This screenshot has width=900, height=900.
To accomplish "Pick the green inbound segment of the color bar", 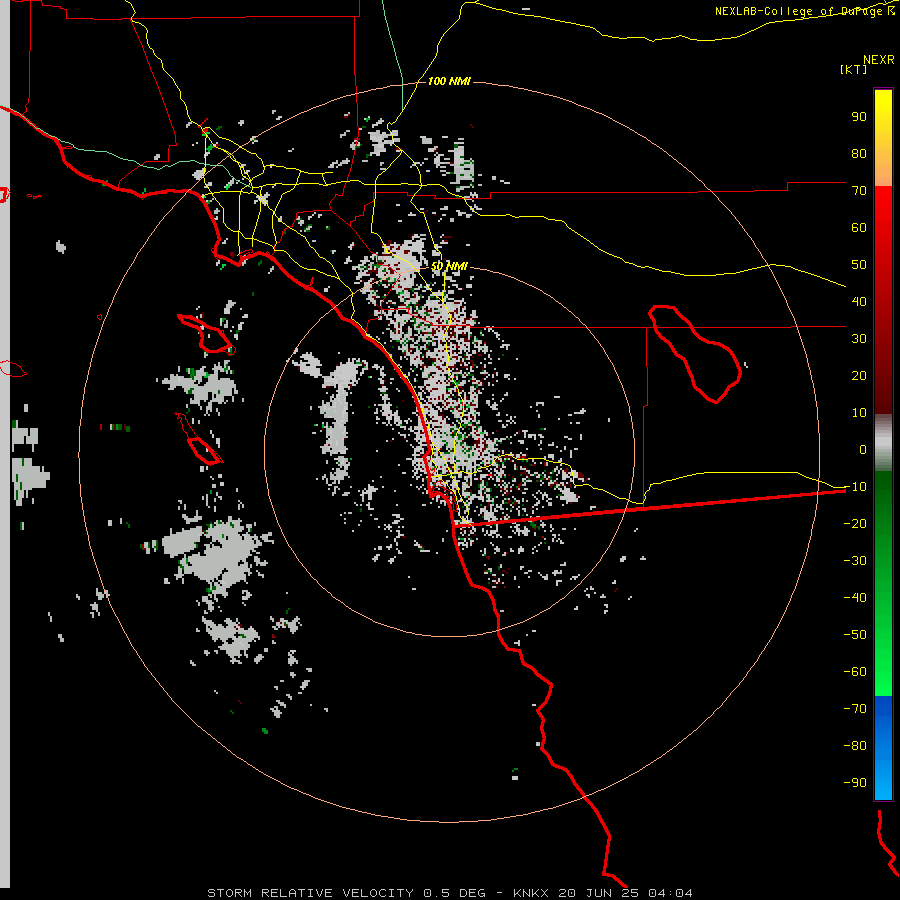I will tap(883, 584).
